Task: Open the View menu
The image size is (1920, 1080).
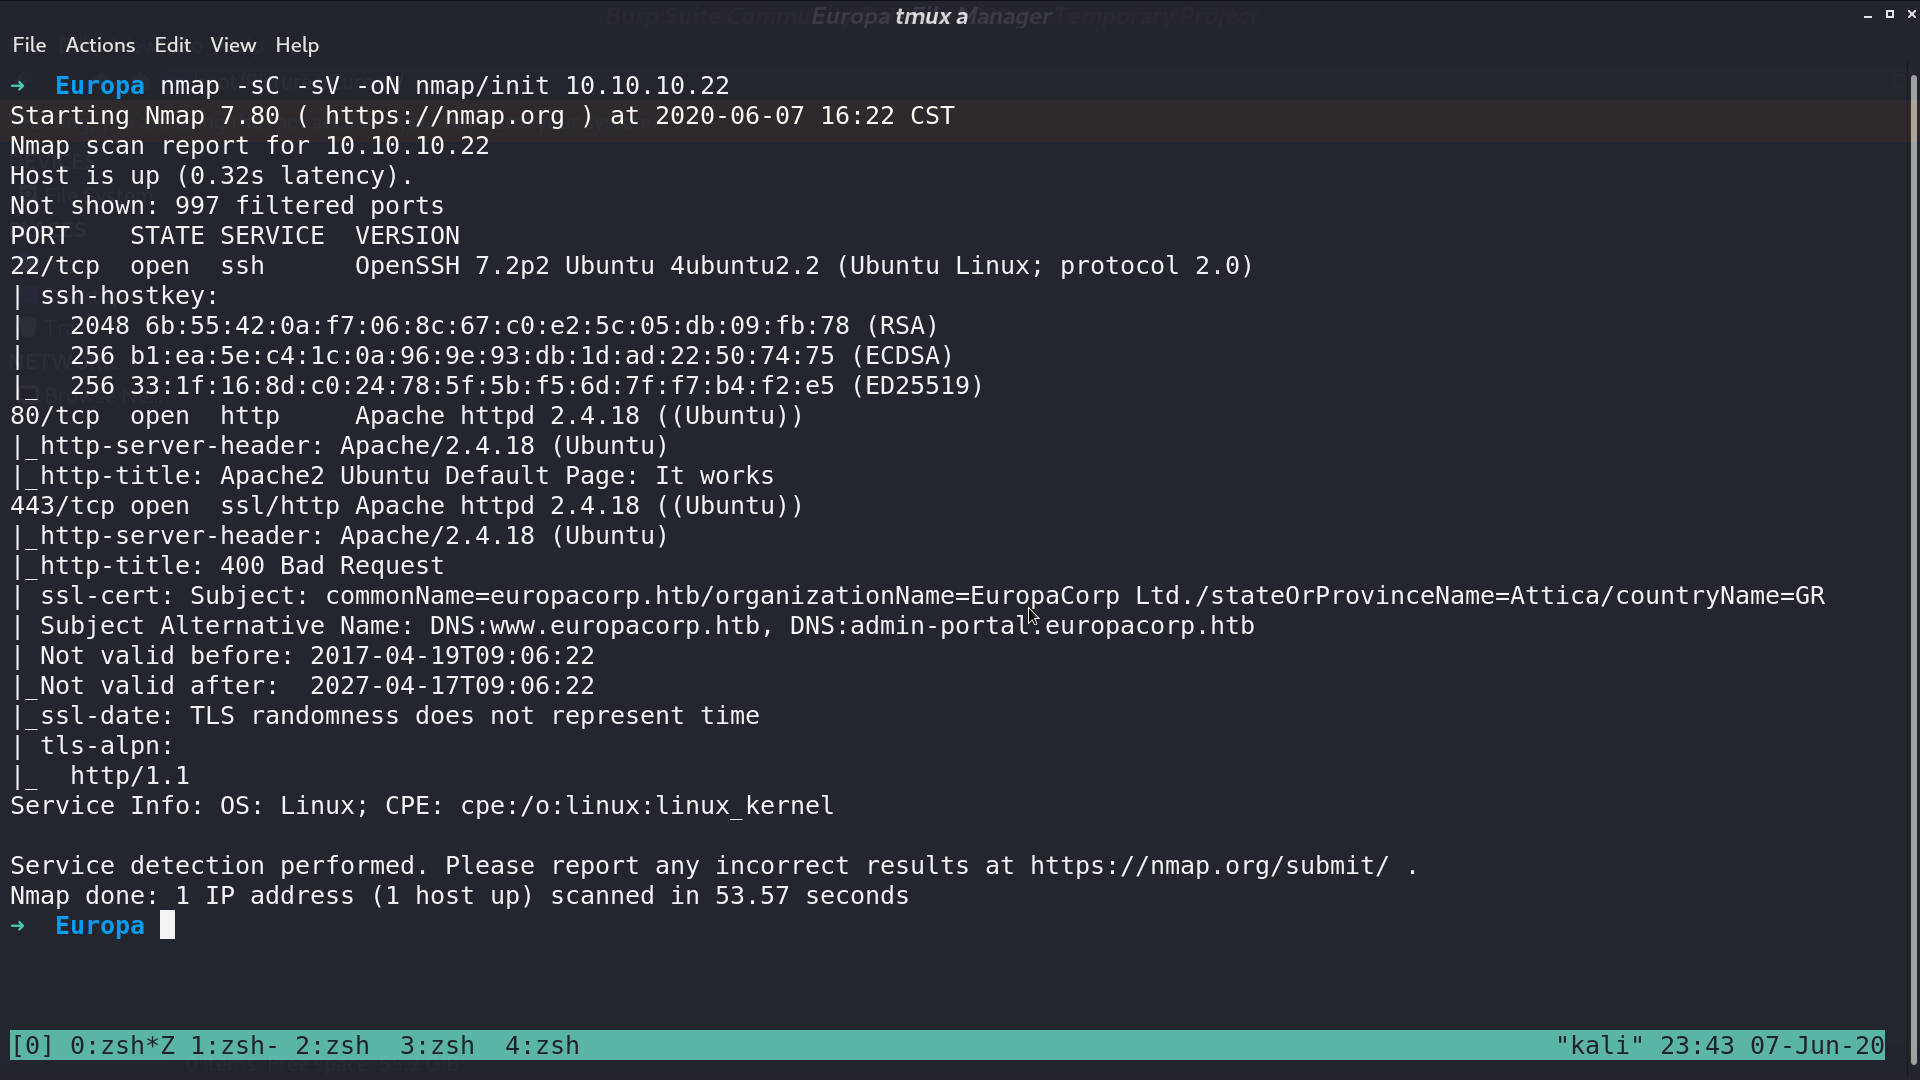Action: pos(233,45)
